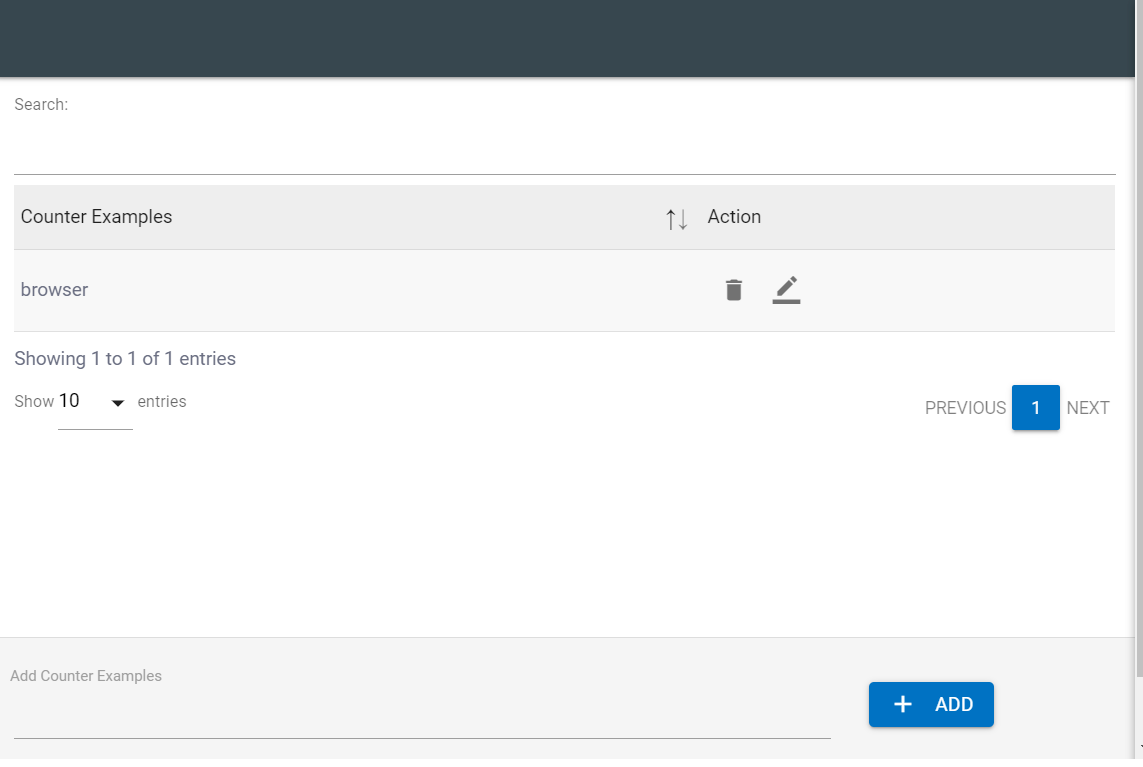Select the browser row text
1143x767 pixels.
[55, 290]
